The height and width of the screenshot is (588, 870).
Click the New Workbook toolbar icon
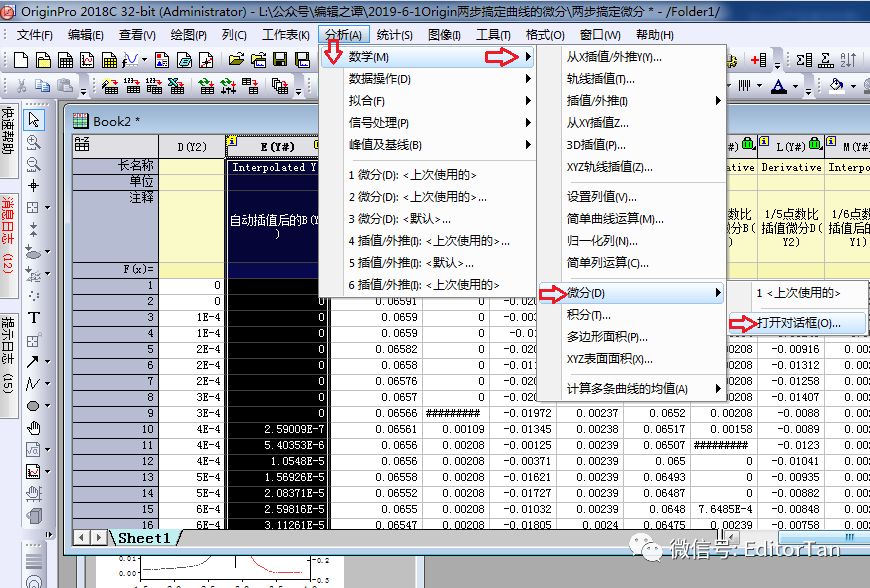pyautogui.click(x=65, y=59)
